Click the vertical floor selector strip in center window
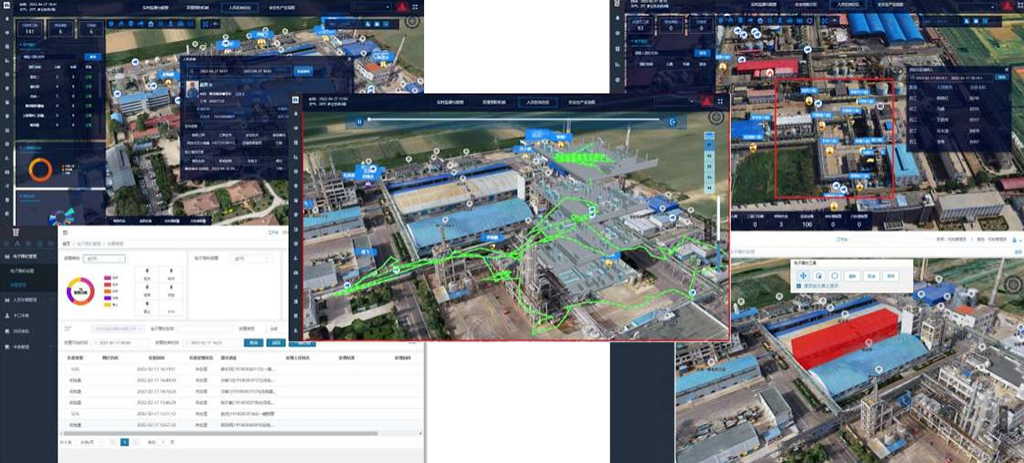The image size is (1024, 463). pyautogui.click(x=709, y=162)
